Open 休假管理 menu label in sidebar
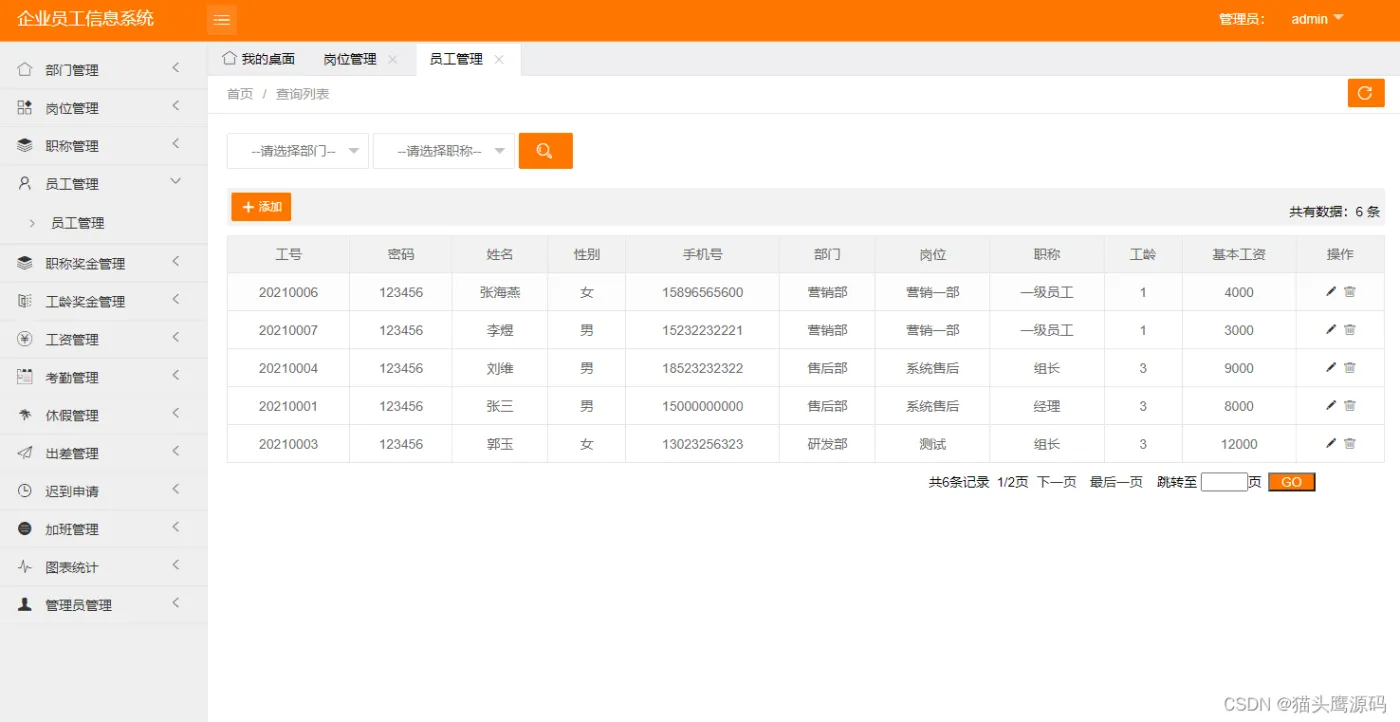The image size is (1400, 722). tap(72, 416)
